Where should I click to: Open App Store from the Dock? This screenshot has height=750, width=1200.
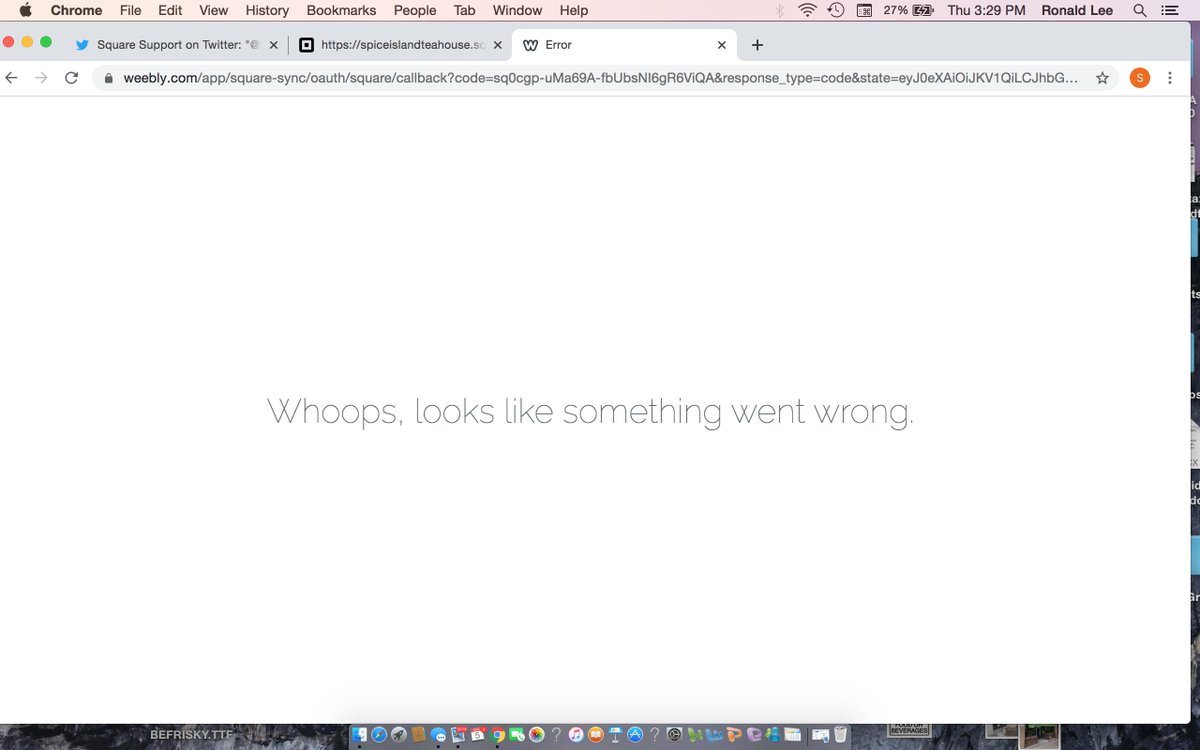(x=635, y=735)
